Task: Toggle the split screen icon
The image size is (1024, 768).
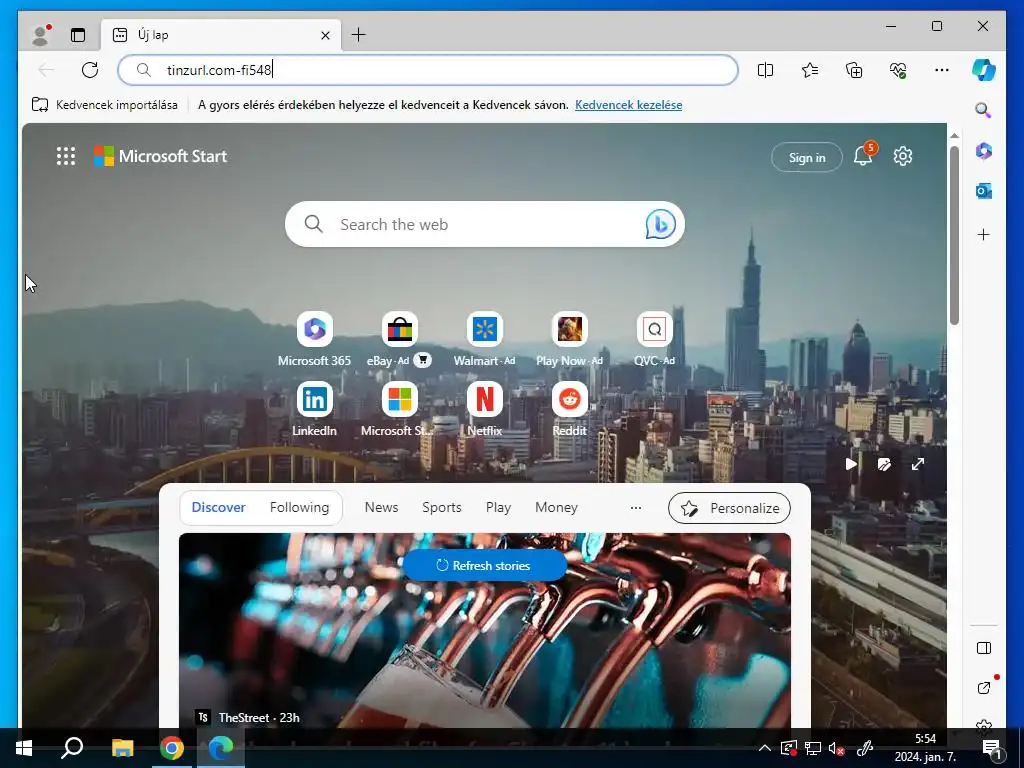Action: (765, 70)
